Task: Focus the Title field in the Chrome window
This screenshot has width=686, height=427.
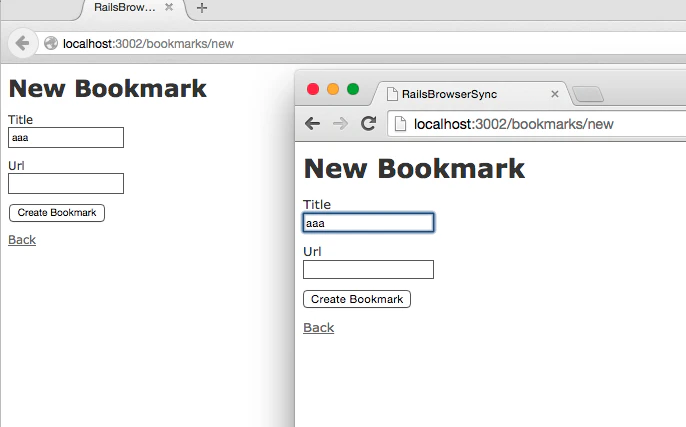Action: (x=368, y=223)
